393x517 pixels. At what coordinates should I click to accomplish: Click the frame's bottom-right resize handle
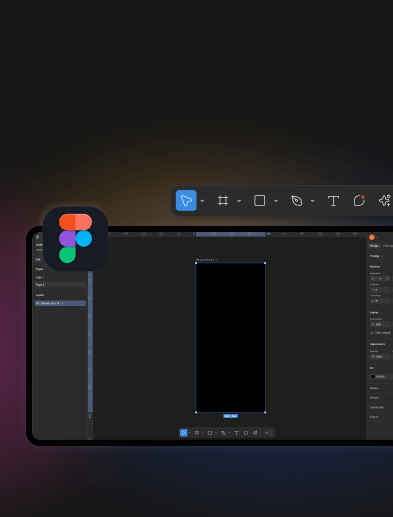pyautogui.click(x=265, y=412)
